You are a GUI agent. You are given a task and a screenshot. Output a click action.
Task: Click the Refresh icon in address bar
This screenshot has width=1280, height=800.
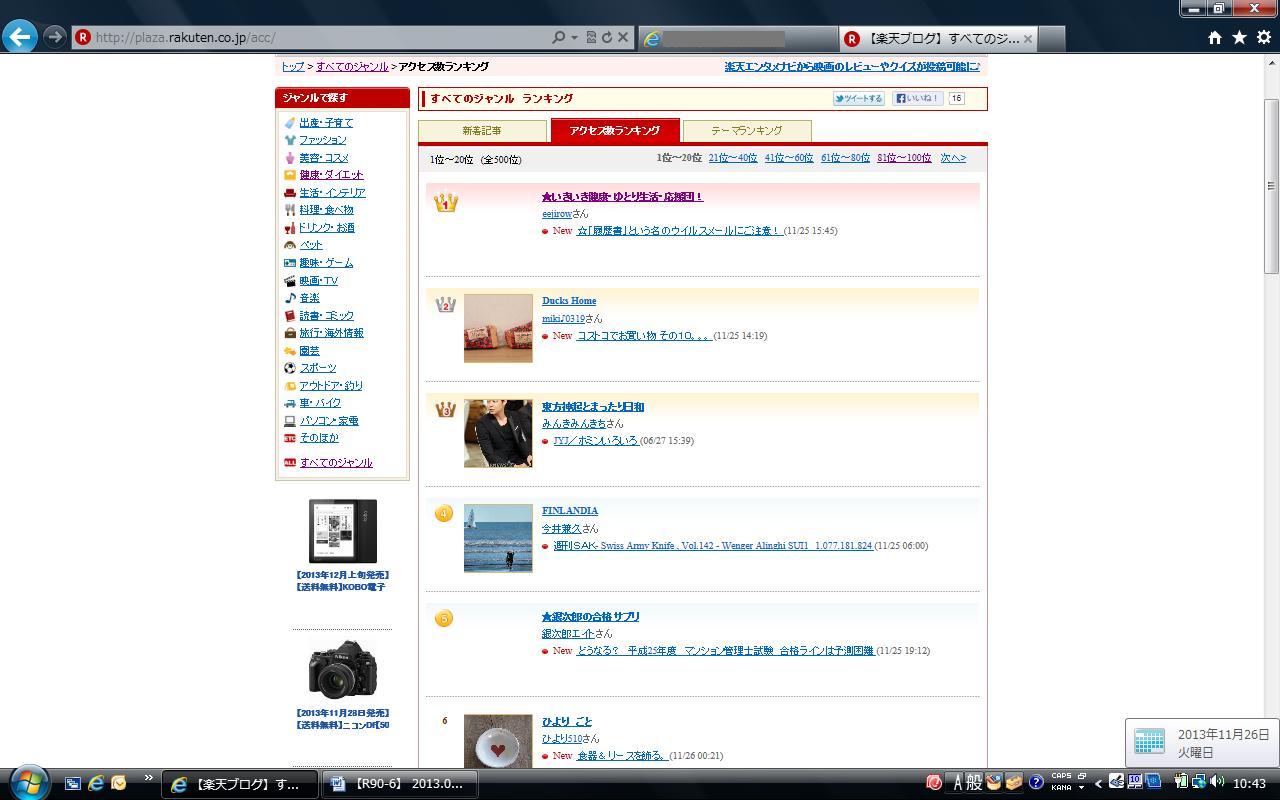606,37
